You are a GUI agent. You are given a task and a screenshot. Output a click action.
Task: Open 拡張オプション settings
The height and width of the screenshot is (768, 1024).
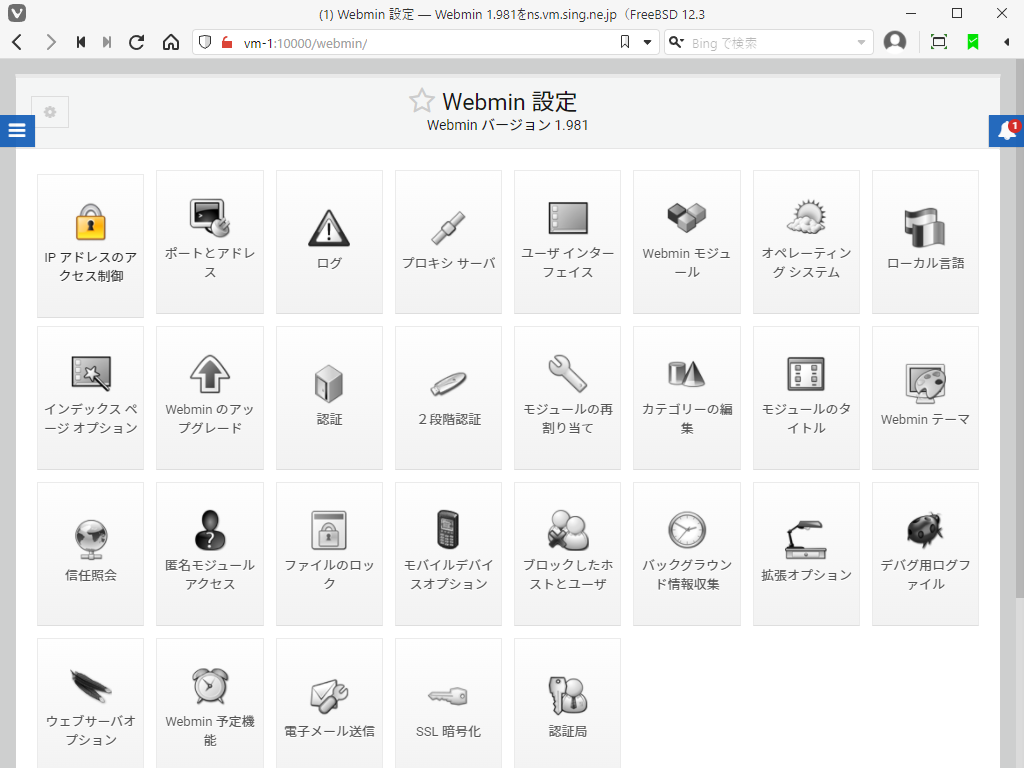coord(807,554)
